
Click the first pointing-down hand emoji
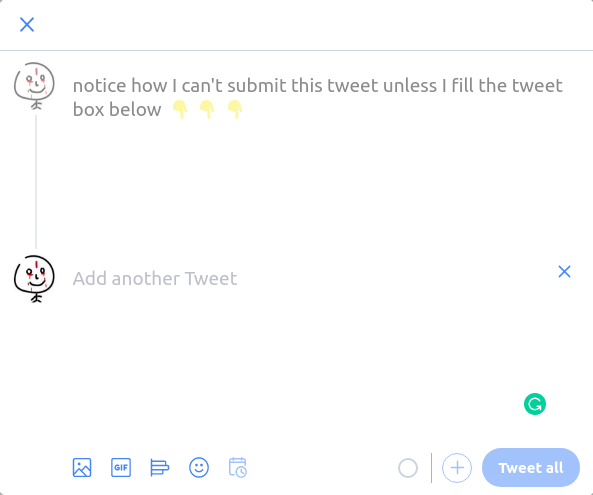point(180,110)
